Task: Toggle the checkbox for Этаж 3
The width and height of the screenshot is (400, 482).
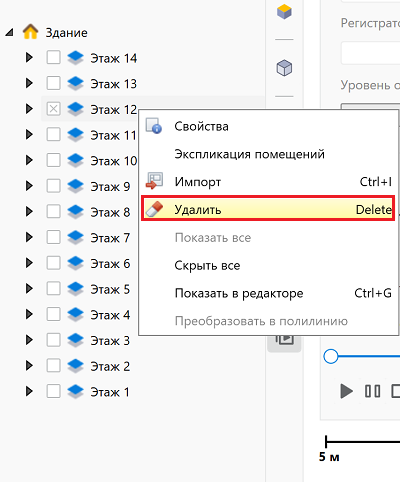Action: 53,340
